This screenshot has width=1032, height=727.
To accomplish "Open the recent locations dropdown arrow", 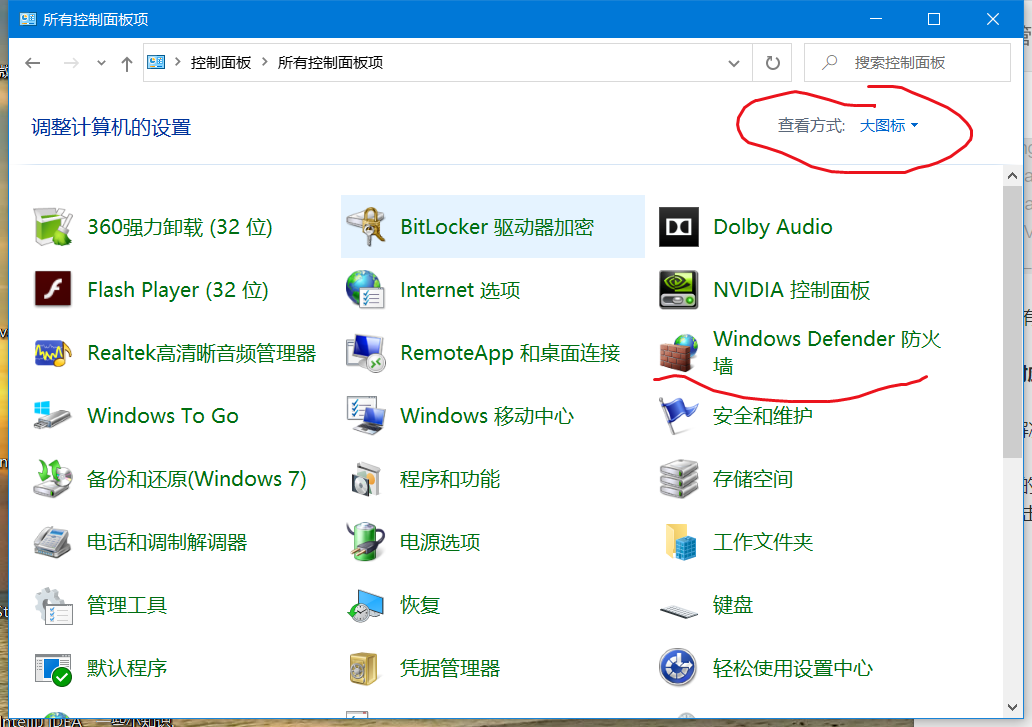I will 101,63.
